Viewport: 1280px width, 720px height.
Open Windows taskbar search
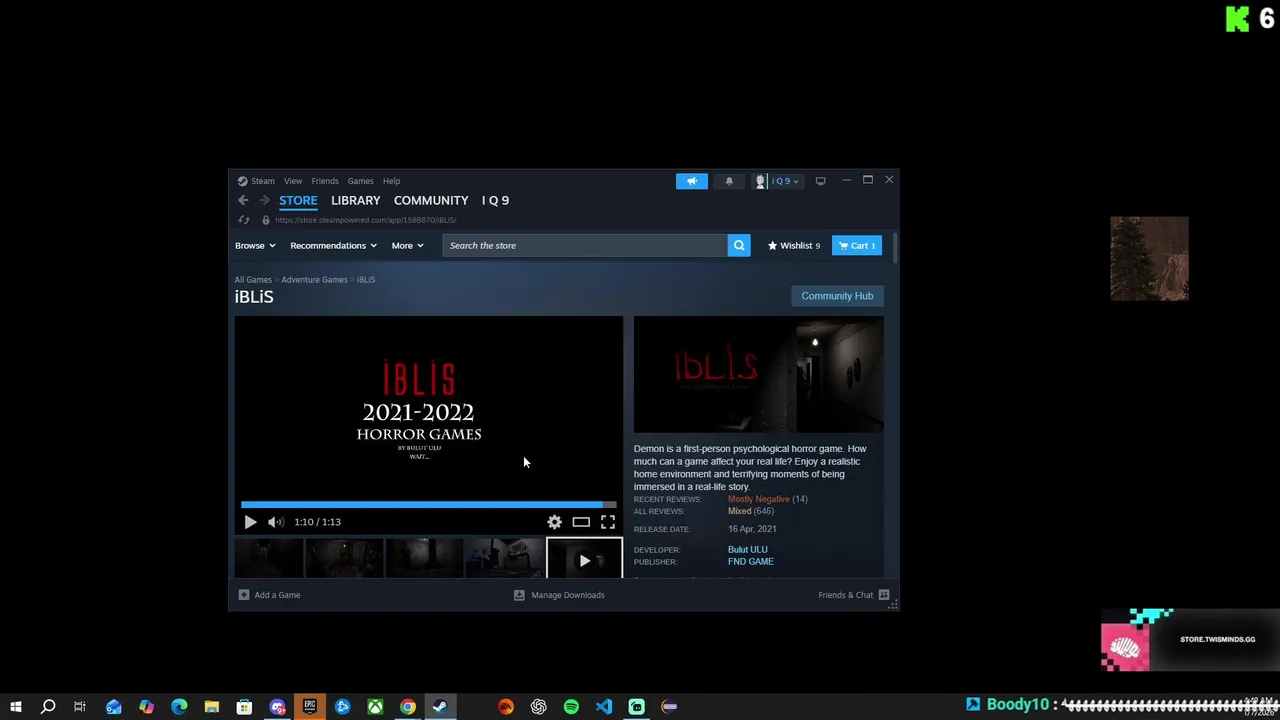[47, 707]
